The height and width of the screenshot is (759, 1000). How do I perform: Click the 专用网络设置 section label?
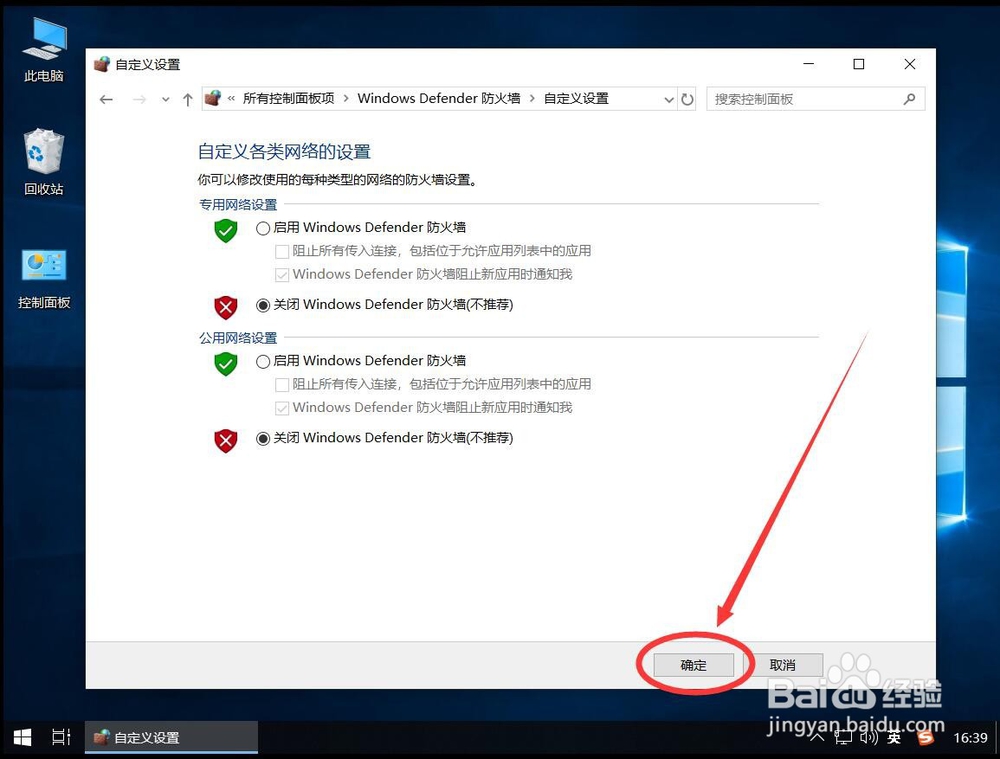[238, 205]
